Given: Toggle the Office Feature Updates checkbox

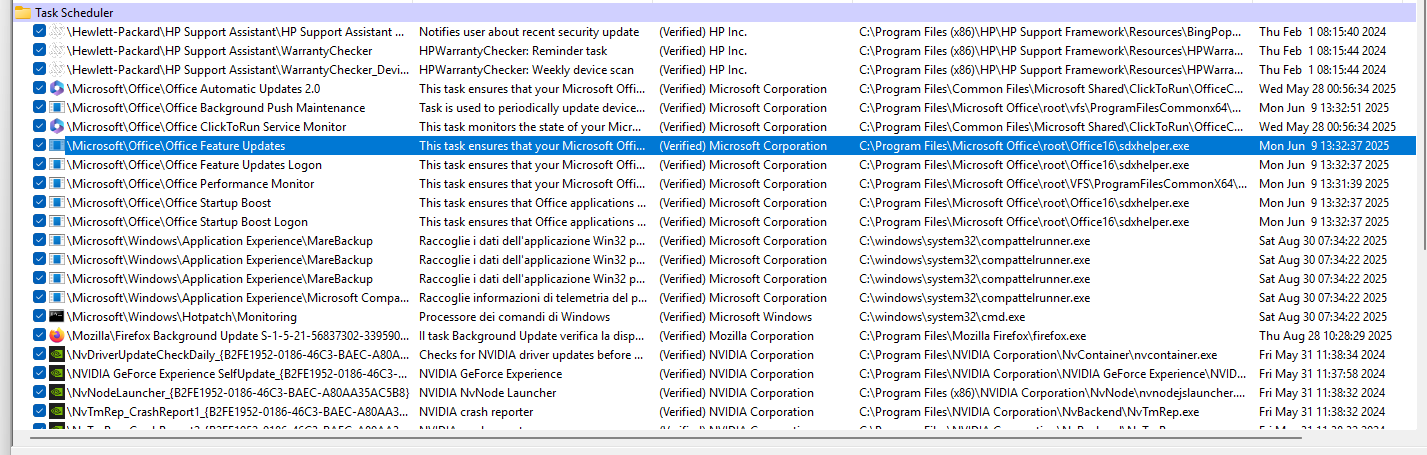Looking at the screenshot, I should [39, 146].
